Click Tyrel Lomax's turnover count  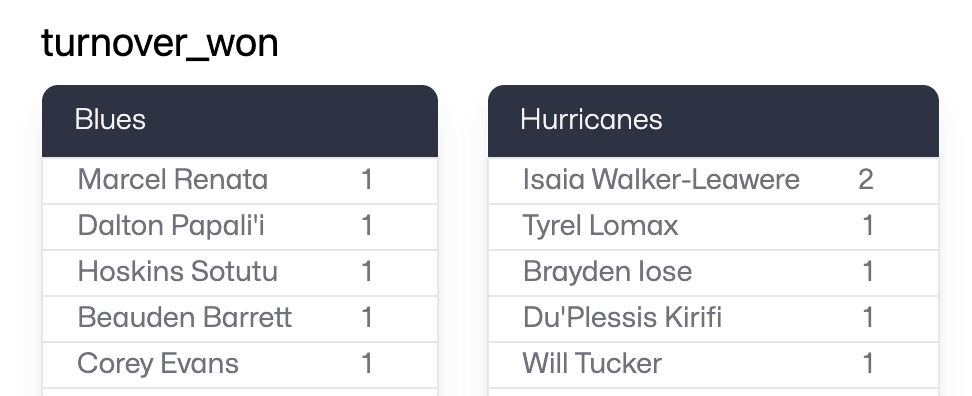coord(868,226)
